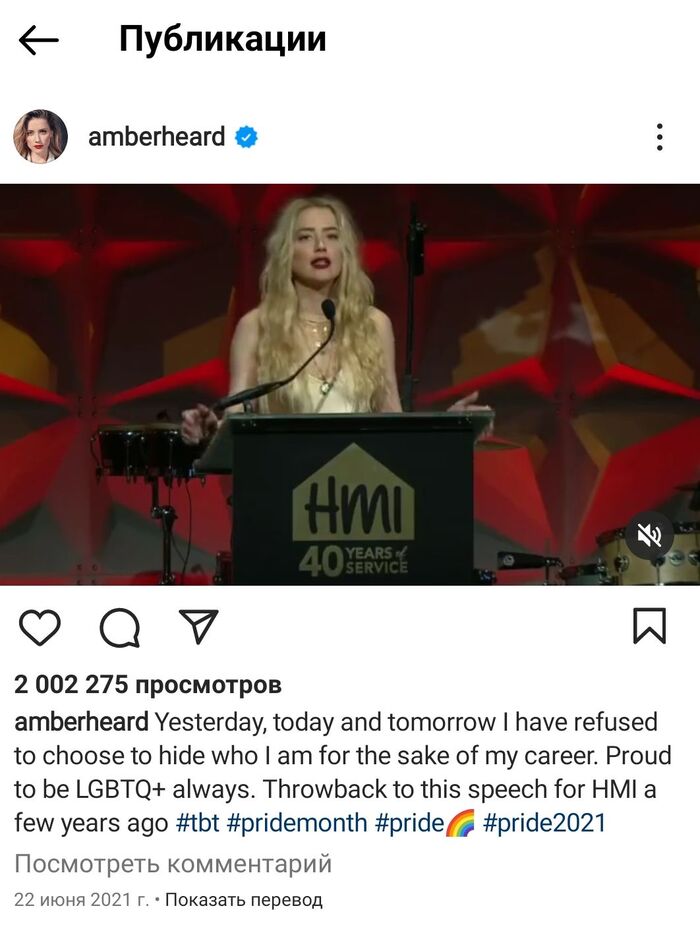
Task: Go back using the arrow icon
Action: (38, 40)
